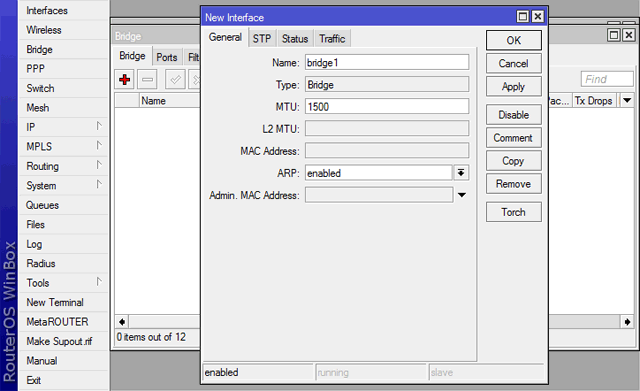Open the Ports tab in Bridge window
This screenshot has width=640, height=391.
point(167,57)
